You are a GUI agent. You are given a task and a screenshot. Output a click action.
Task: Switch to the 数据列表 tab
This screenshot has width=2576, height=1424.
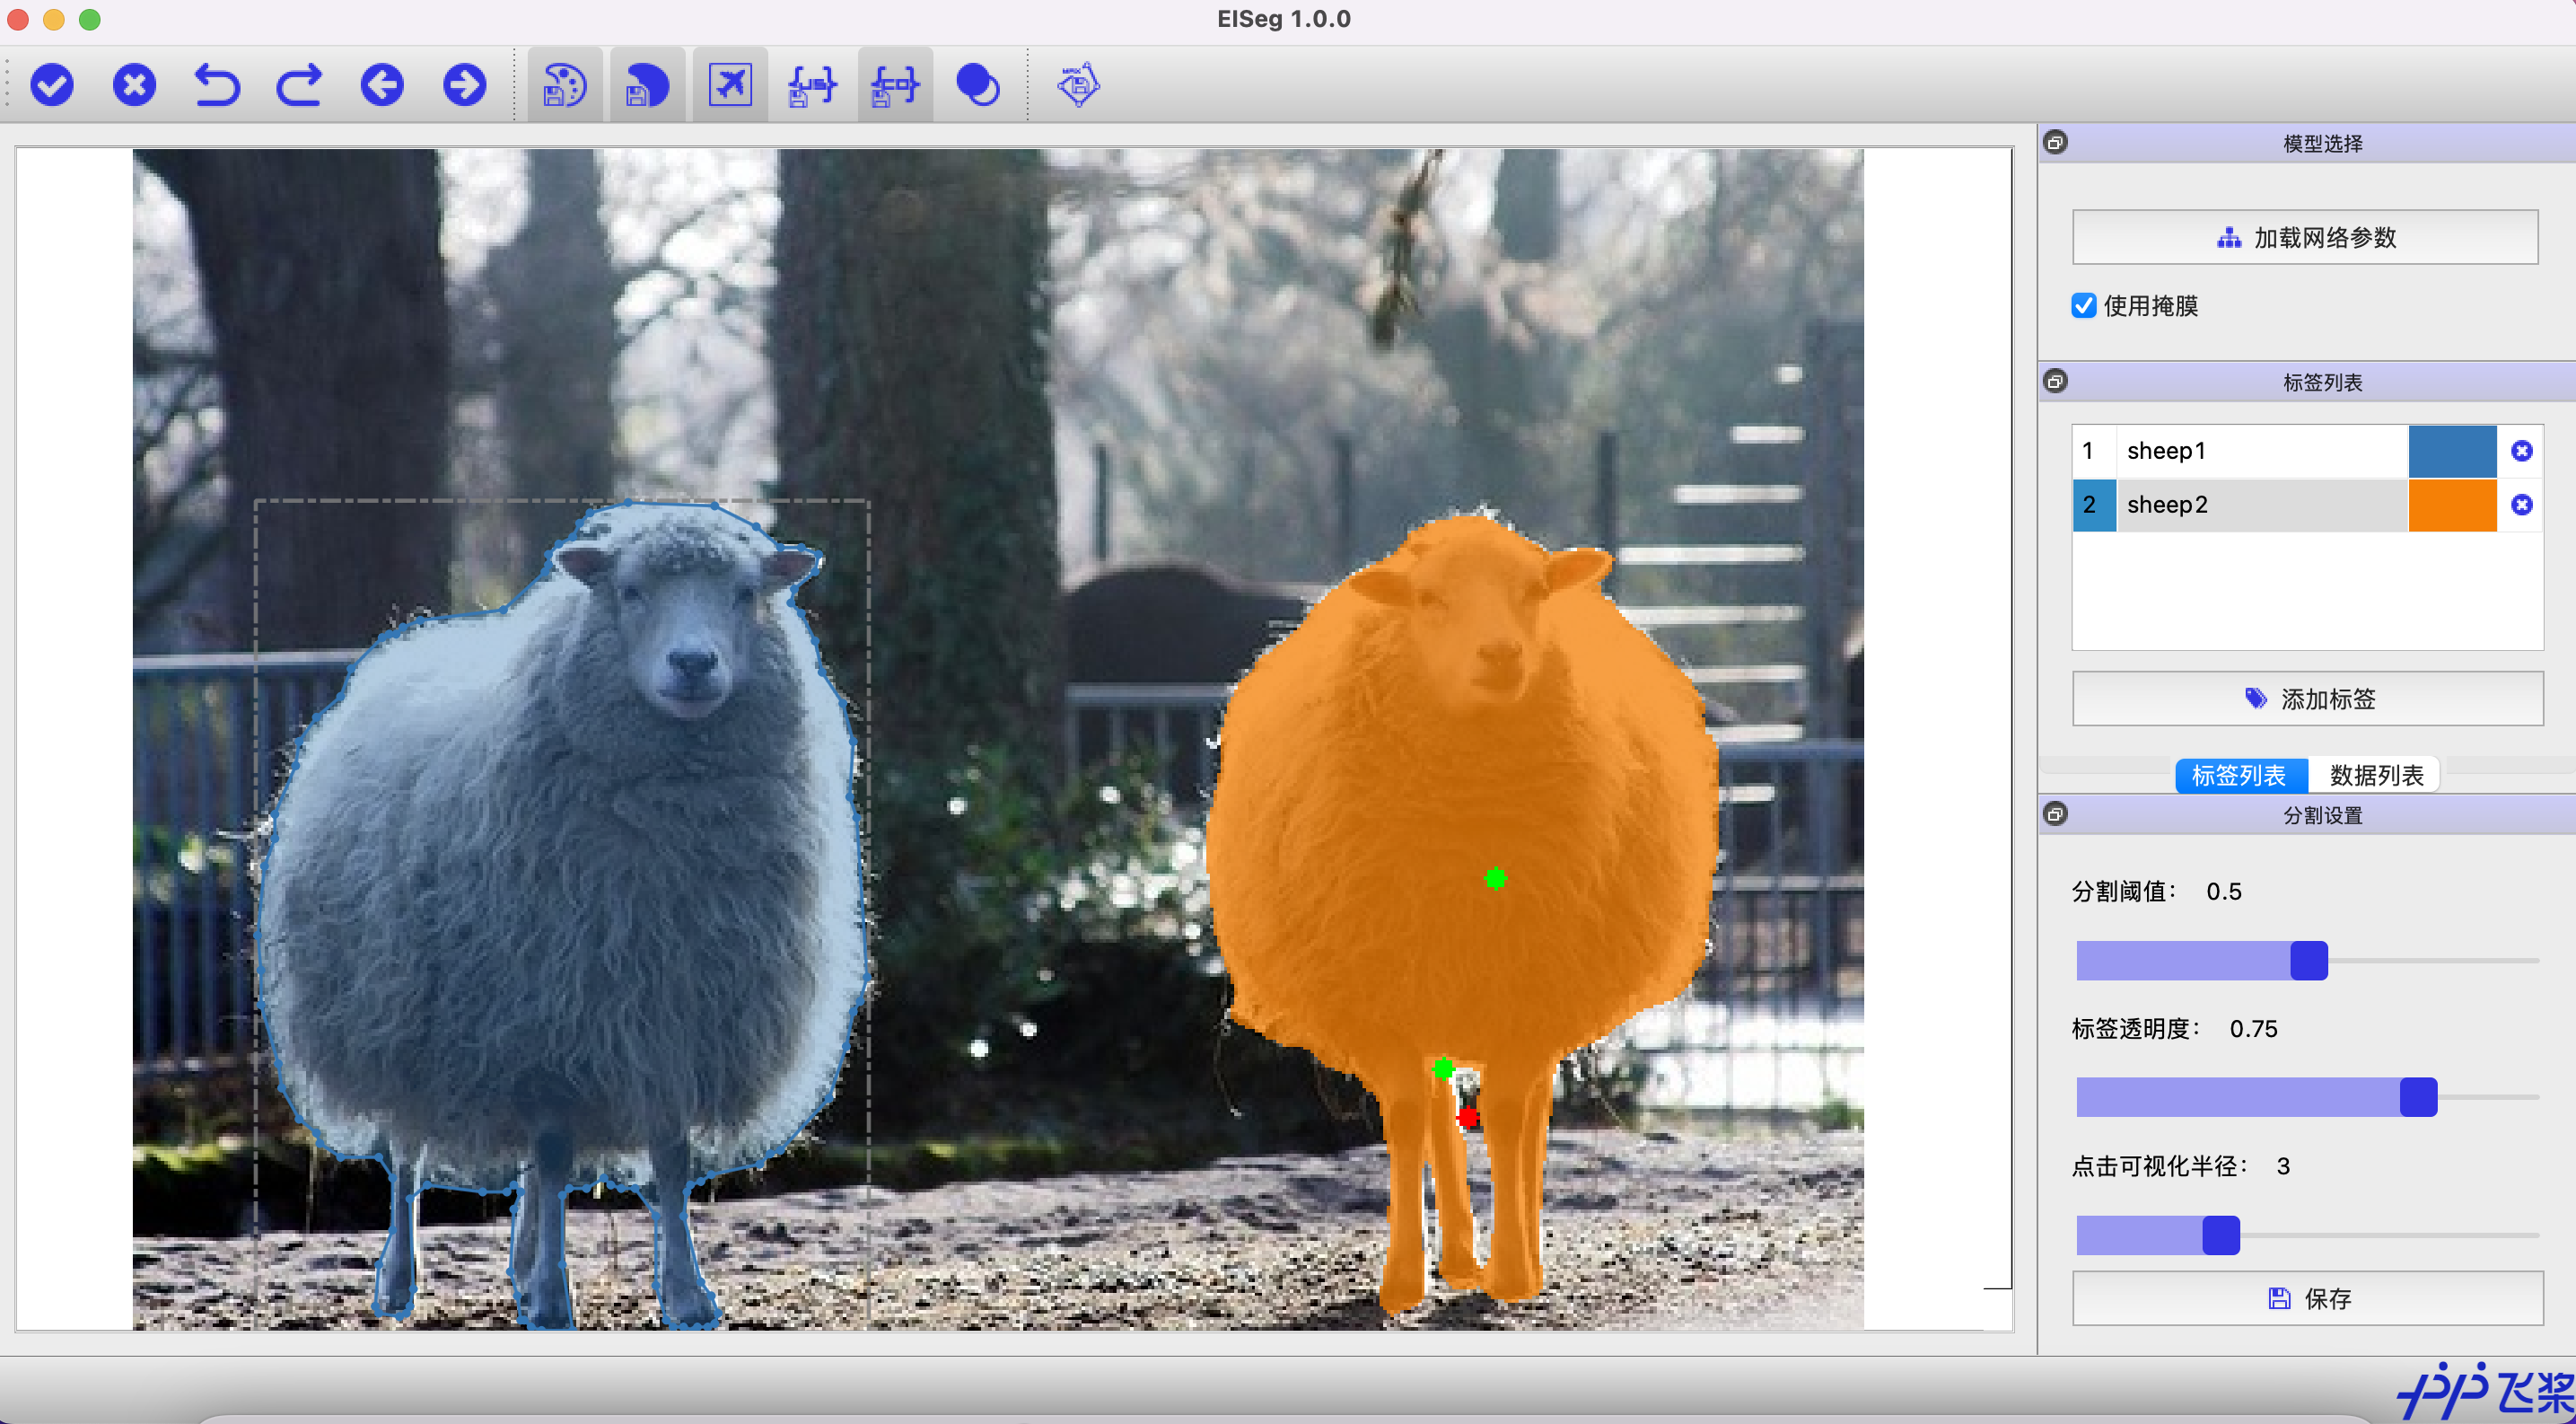coord(2376,776)
